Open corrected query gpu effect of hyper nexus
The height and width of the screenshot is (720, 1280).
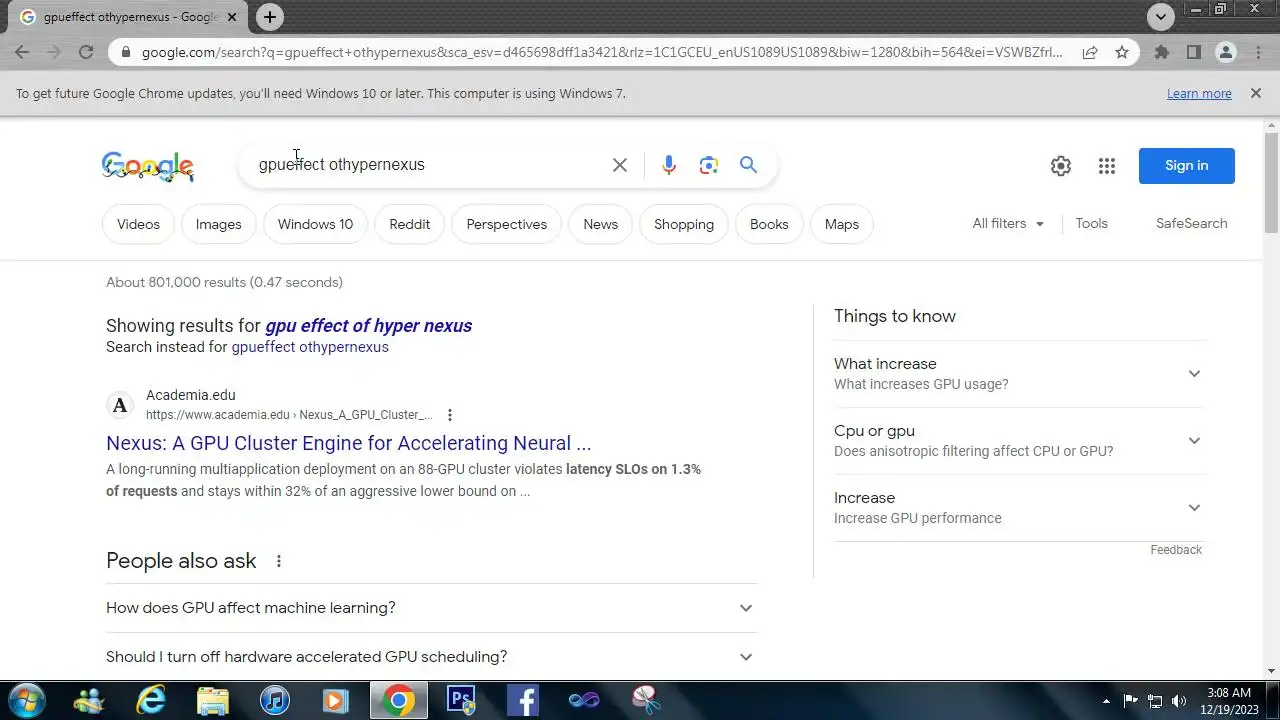tap(368, 326)
